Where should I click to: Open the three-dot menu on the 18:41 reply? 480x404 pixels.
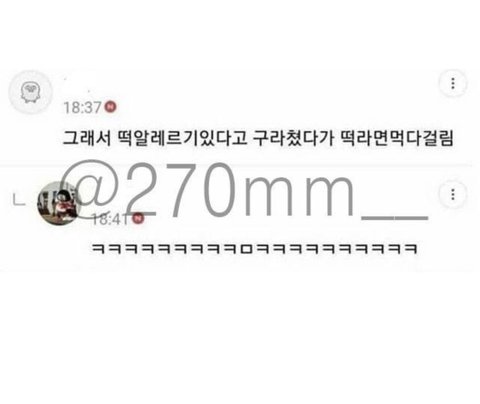[x=453, y=194]
